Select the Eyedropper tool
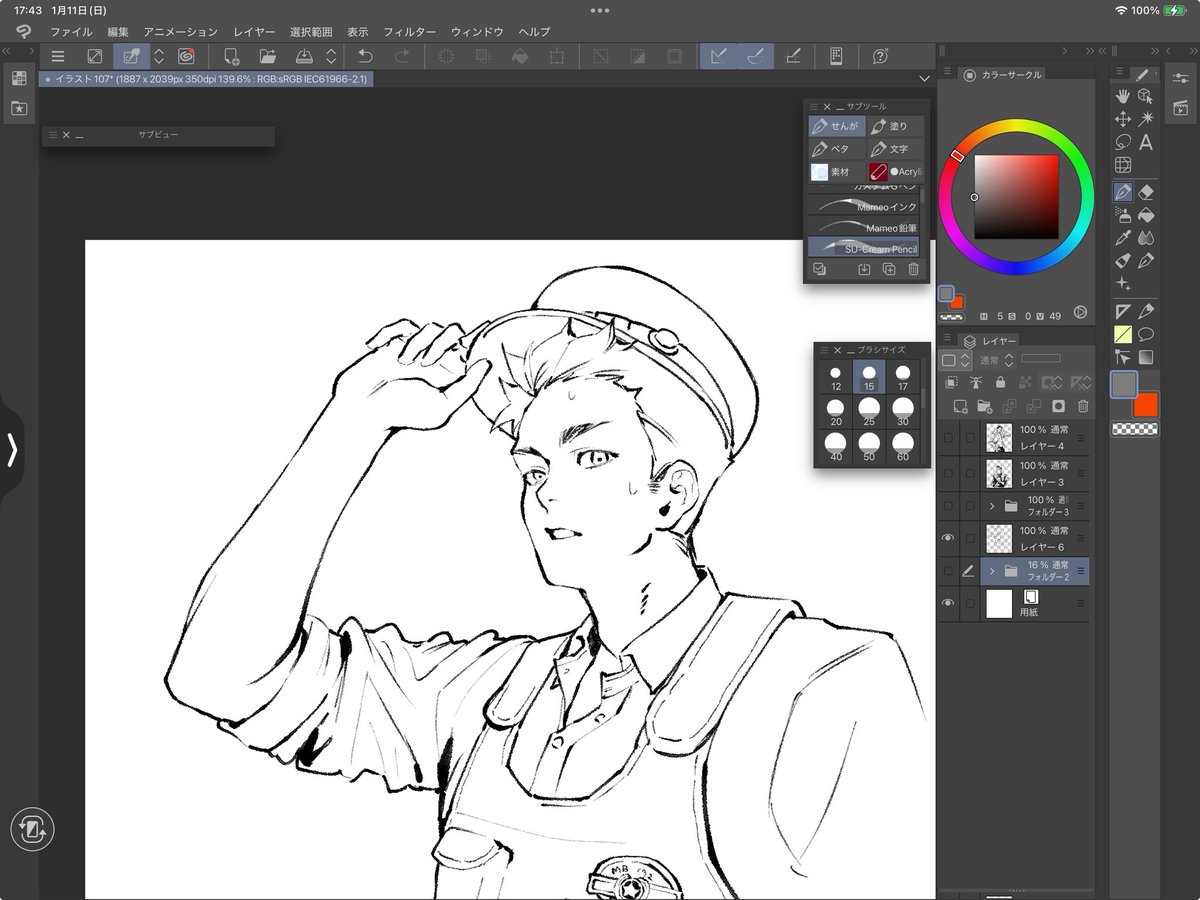 [x=1123, y=237]
